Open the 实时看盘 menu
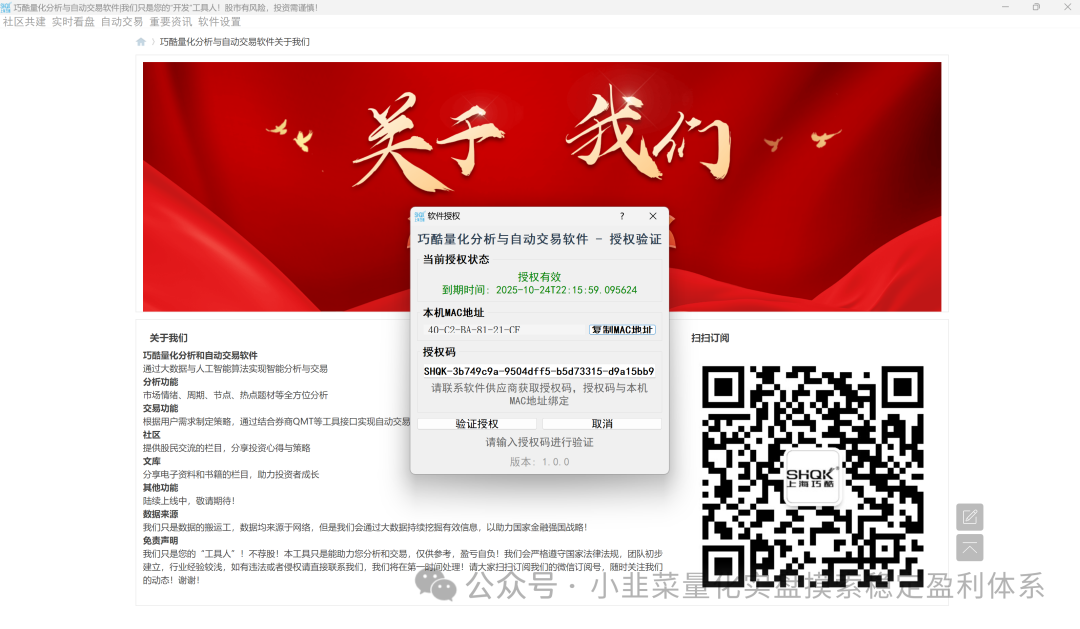 coord(73,22)
